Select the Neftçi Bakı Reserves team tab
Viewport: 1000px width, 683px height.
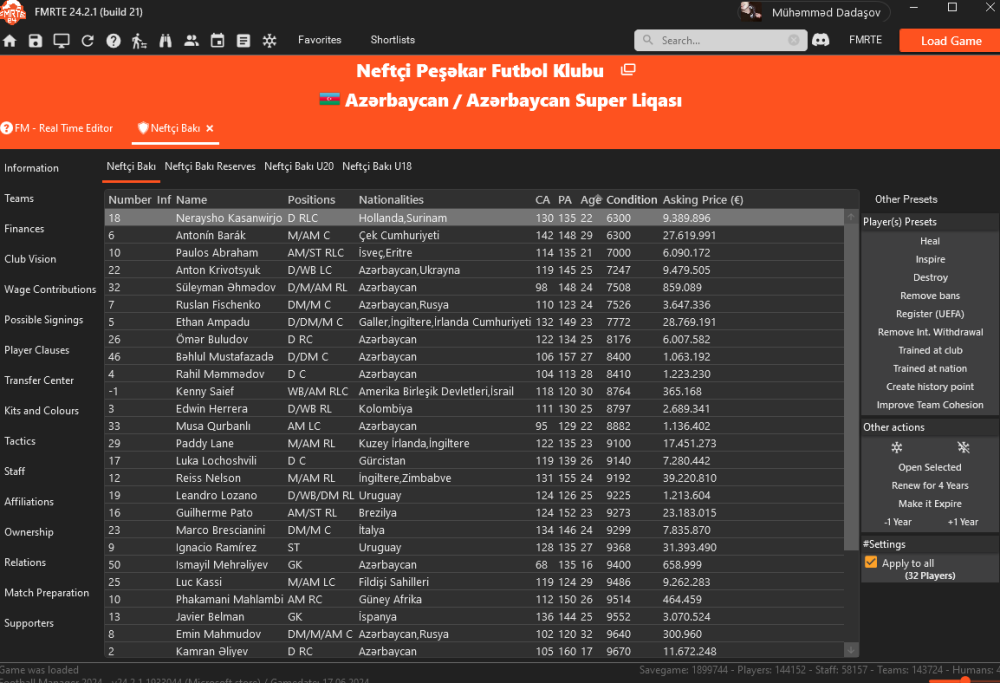point(210,166)
